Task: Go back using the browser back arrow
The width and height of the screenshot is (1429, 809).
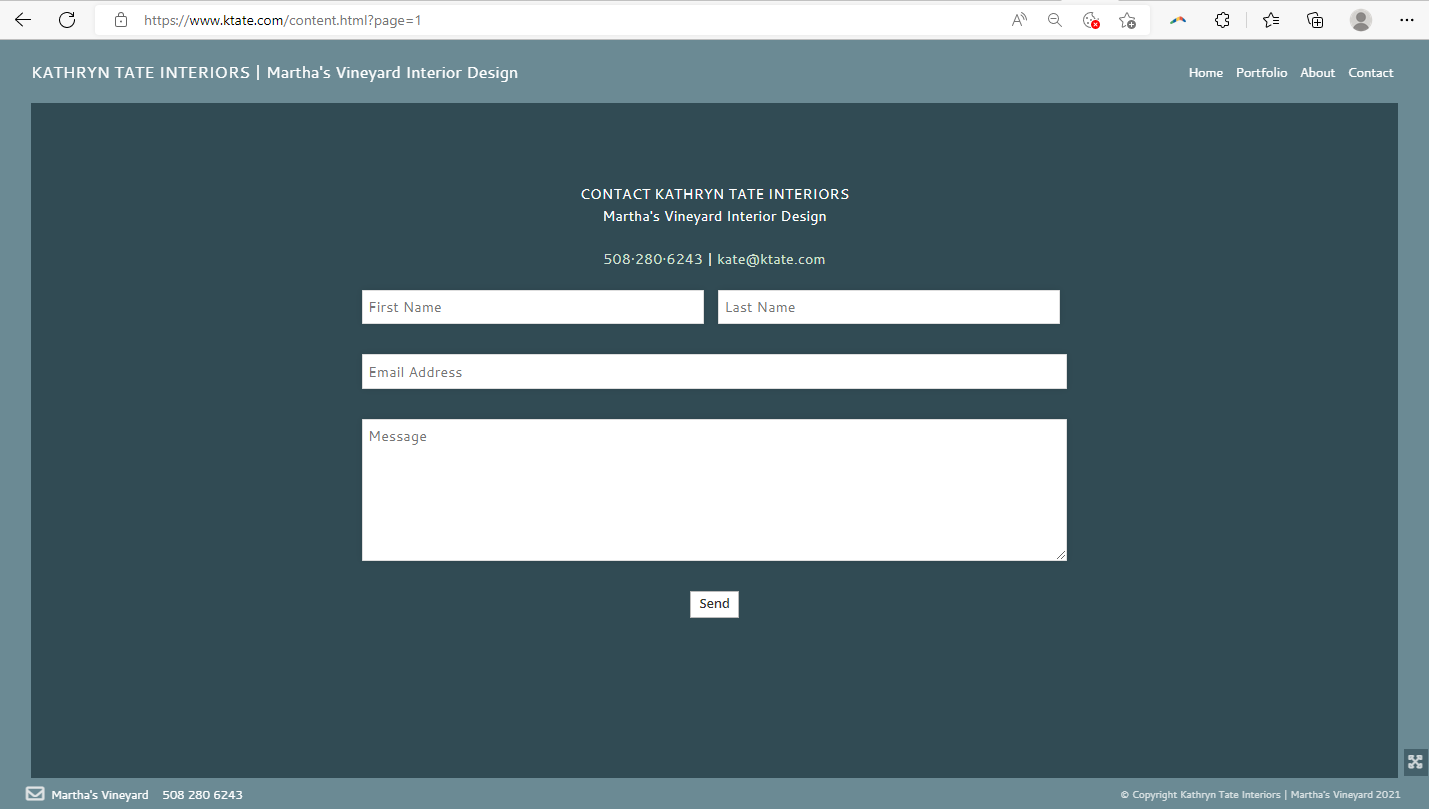Action: click(23, 20)
